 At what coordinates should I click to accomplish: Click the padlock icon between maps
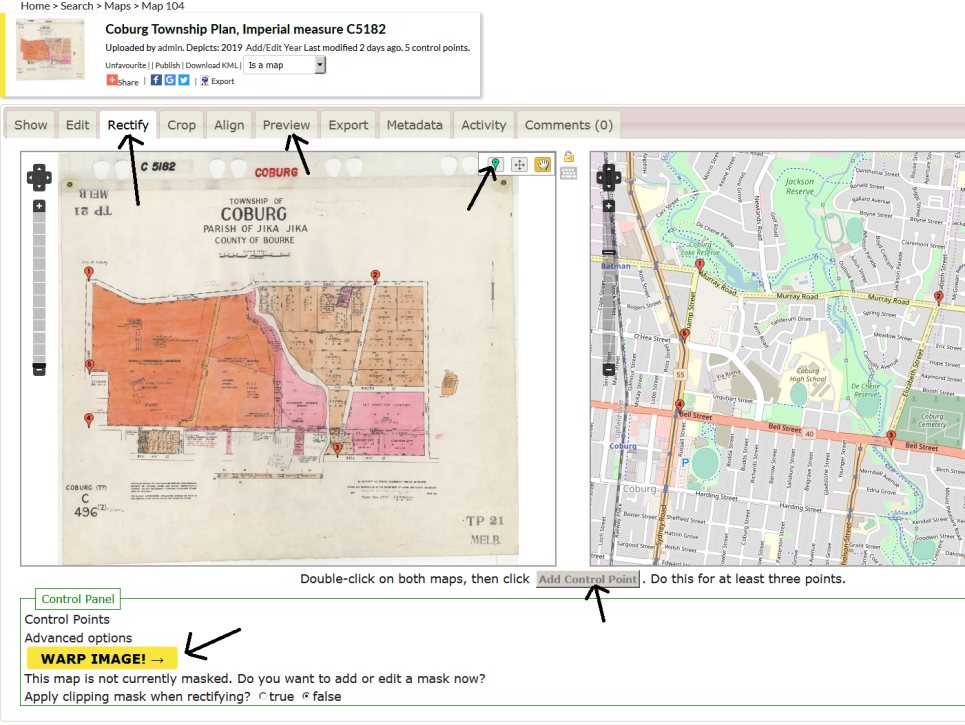click(x=568, y=157)
